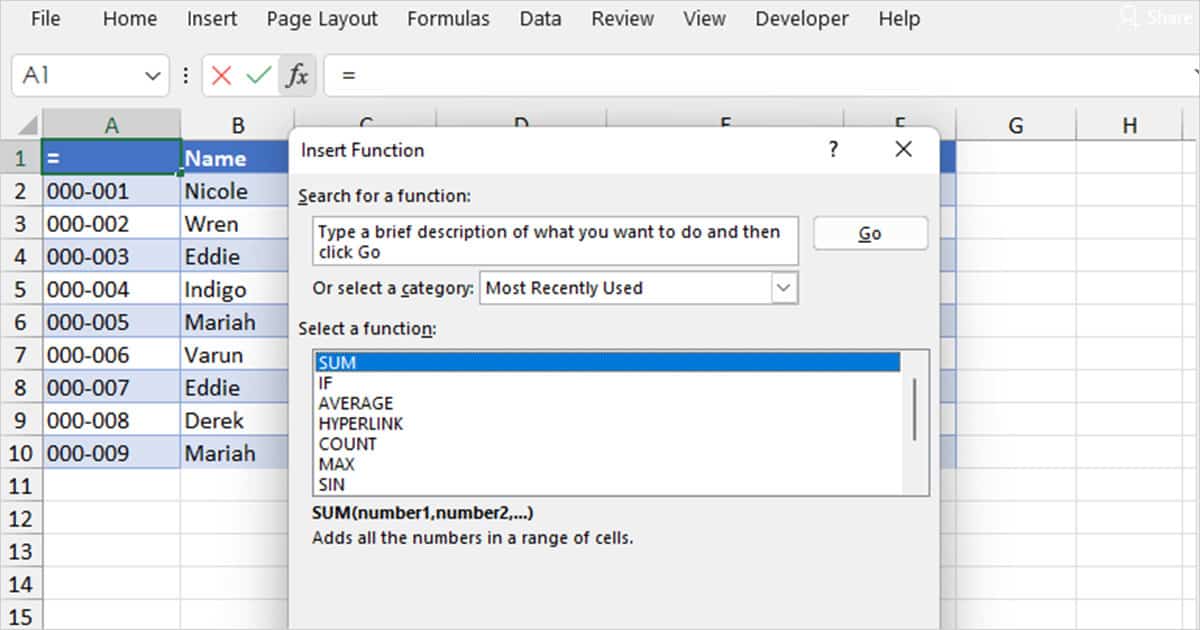The height and width of the screenshot is (630, 1200).
Task: Choose HYPERLINK from the function list
Action: [361, 423]
